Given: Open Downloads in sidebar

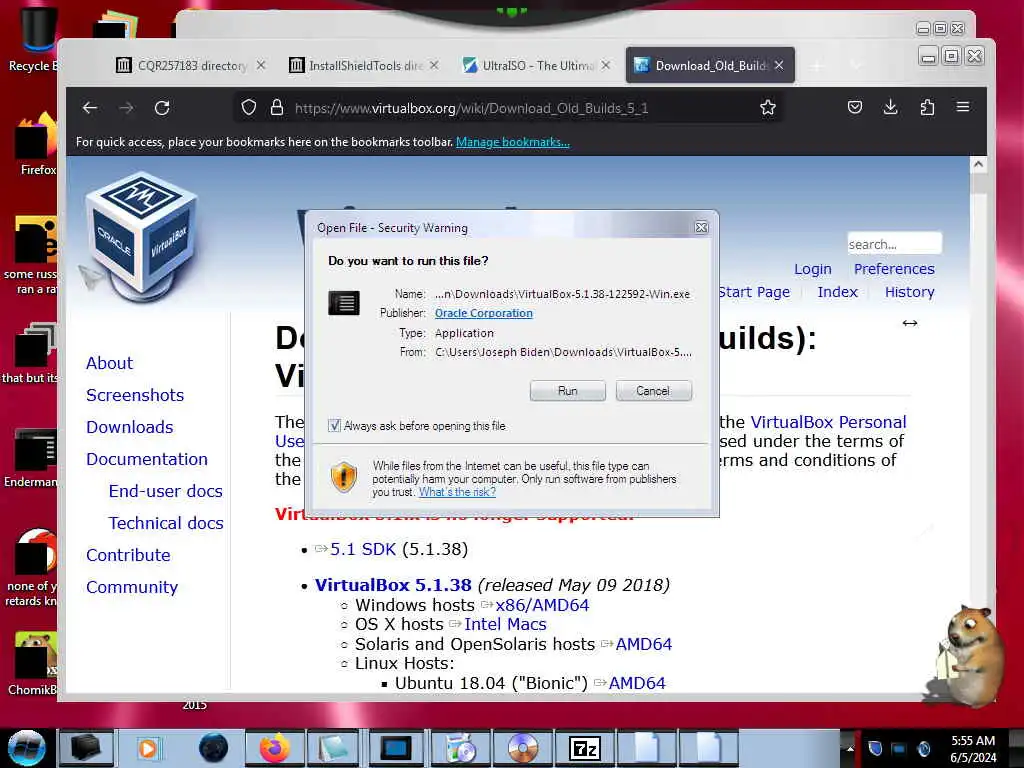Looking at the screenshot, I should click(130, 427).
